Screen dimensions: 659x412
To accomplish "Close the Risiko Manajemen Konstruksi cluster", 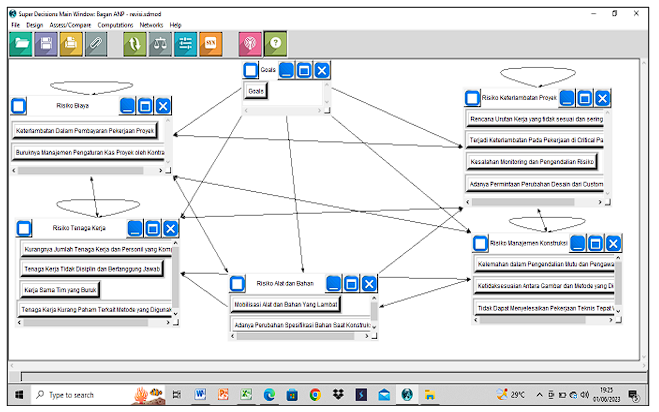I will click(613, 243).
